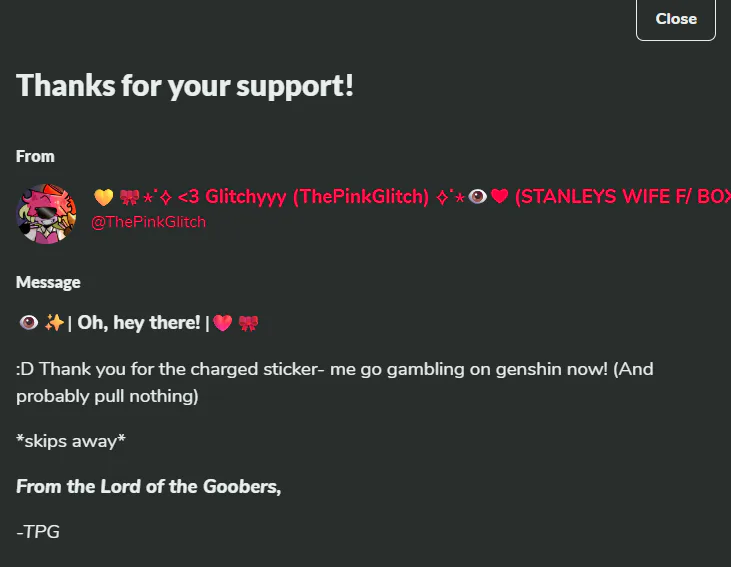The width and height of the screenshot is (731, 567).
Task: Click the -TPG signature text
Action: [x=38, y=532]
